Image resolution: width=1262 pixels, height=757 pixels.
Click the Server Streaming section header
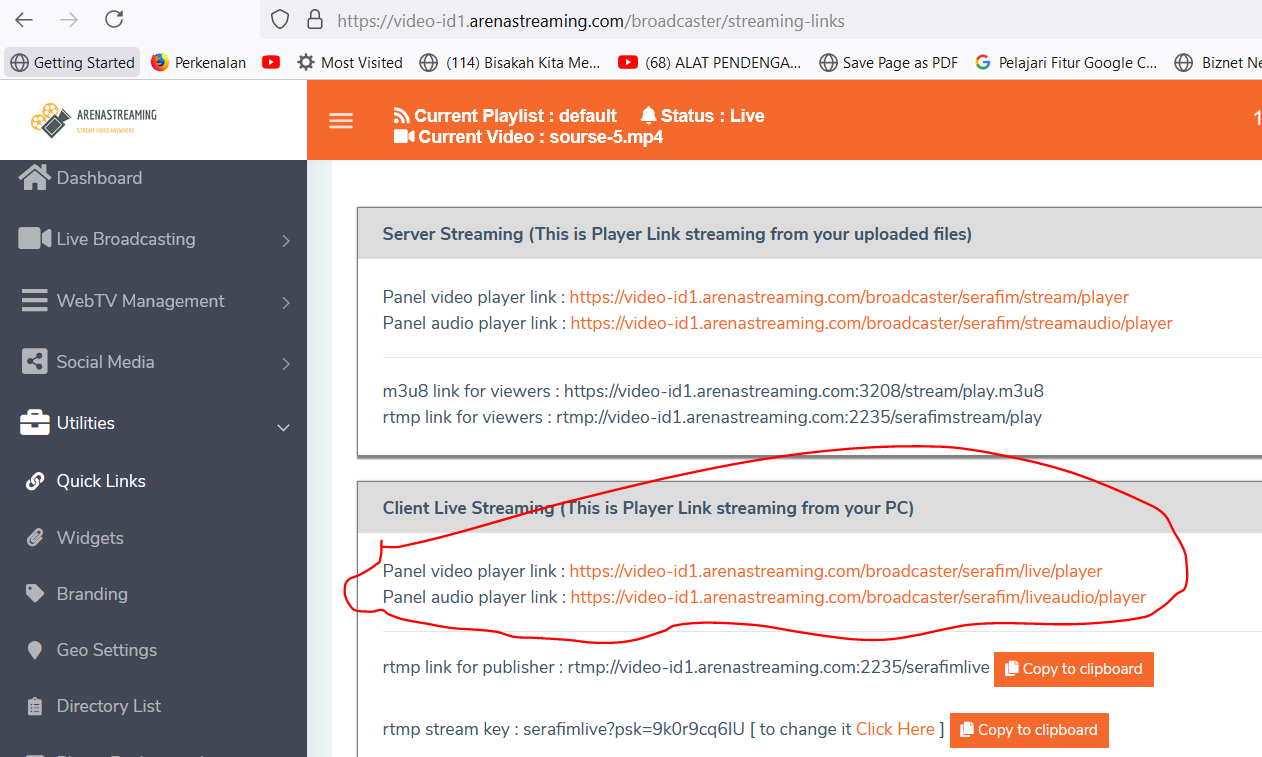pyautogui.click(x=810, y=234)
